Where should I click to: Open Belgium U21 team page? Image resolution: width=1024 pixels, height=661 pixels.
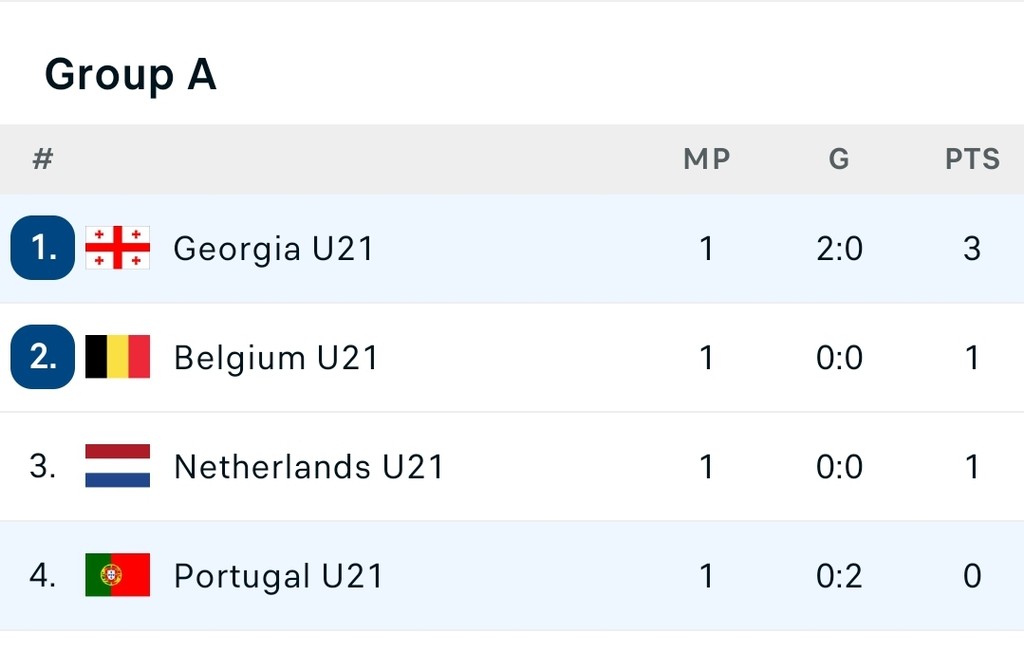[x=276, y=358]
